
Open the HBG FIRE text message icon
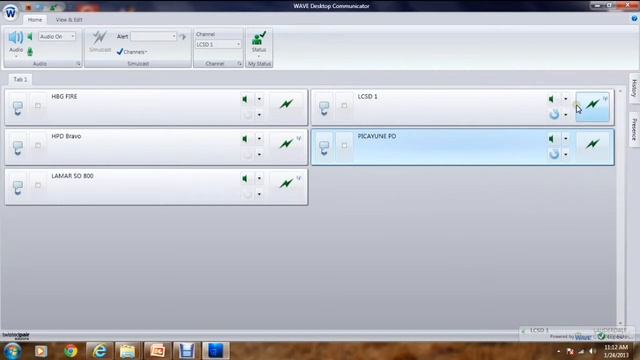18,108
